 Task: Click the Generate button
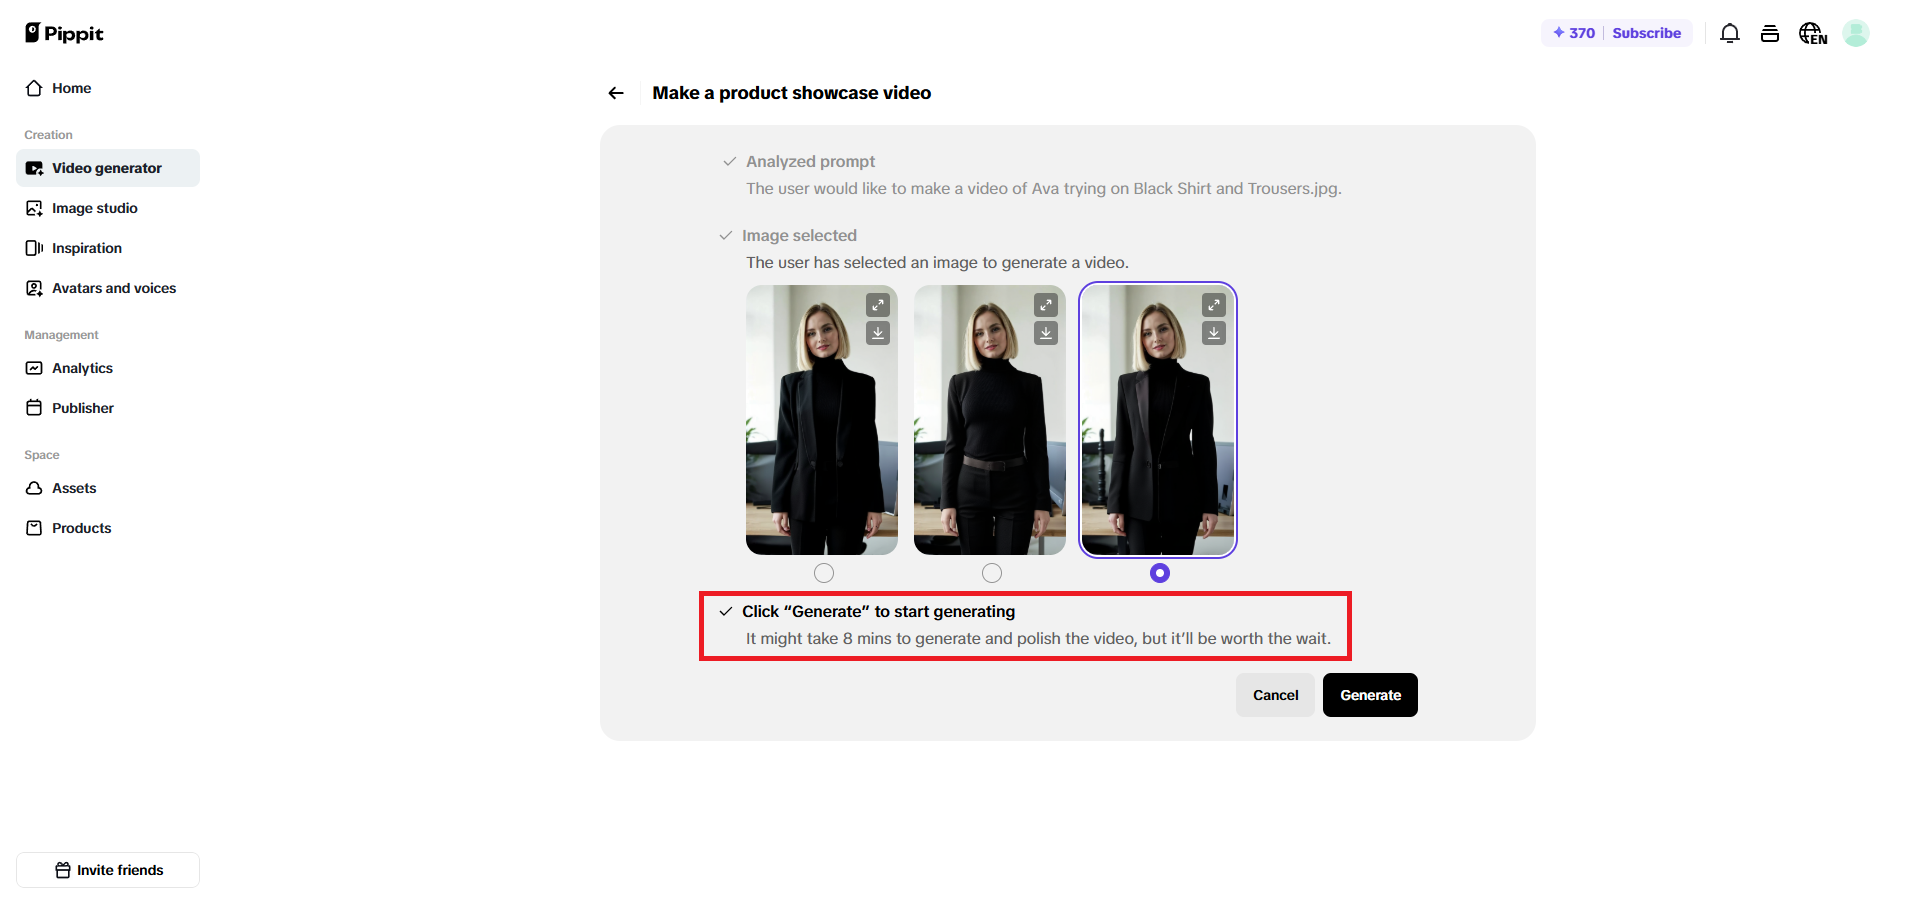click(1370, 695)
